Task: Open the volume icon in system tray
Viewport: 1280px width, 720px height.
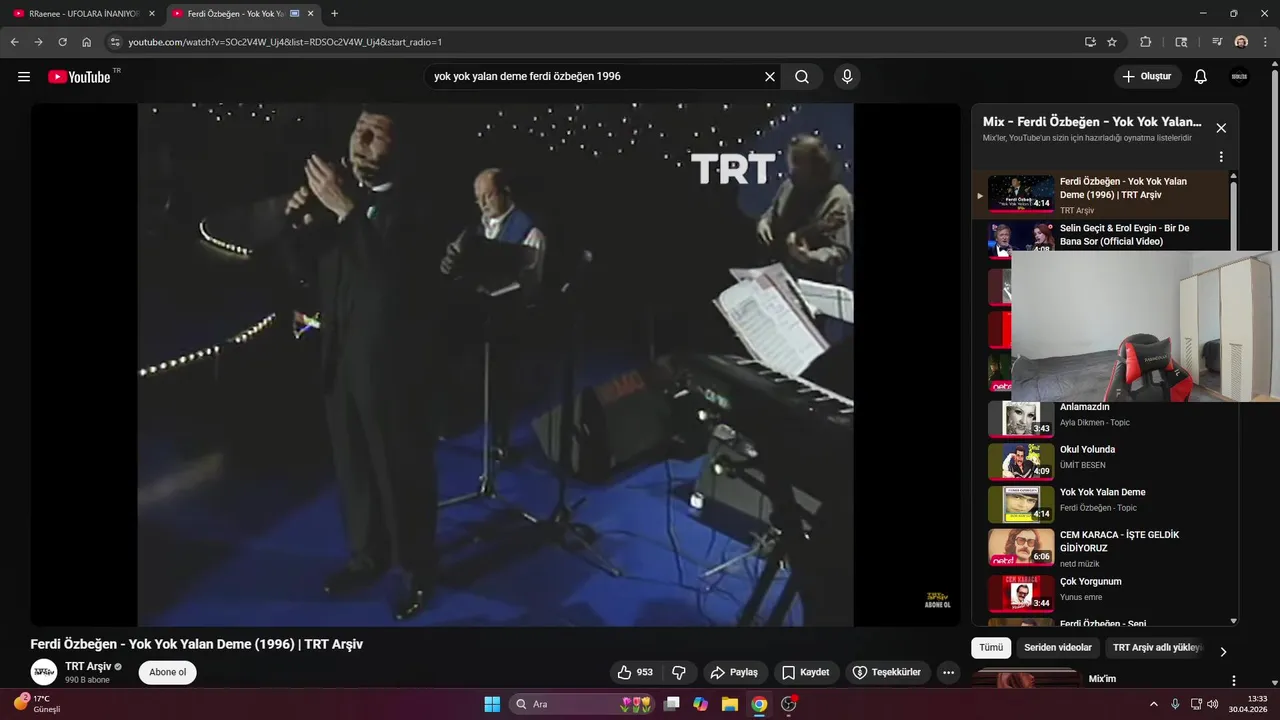Action: tap(1213, 704)
